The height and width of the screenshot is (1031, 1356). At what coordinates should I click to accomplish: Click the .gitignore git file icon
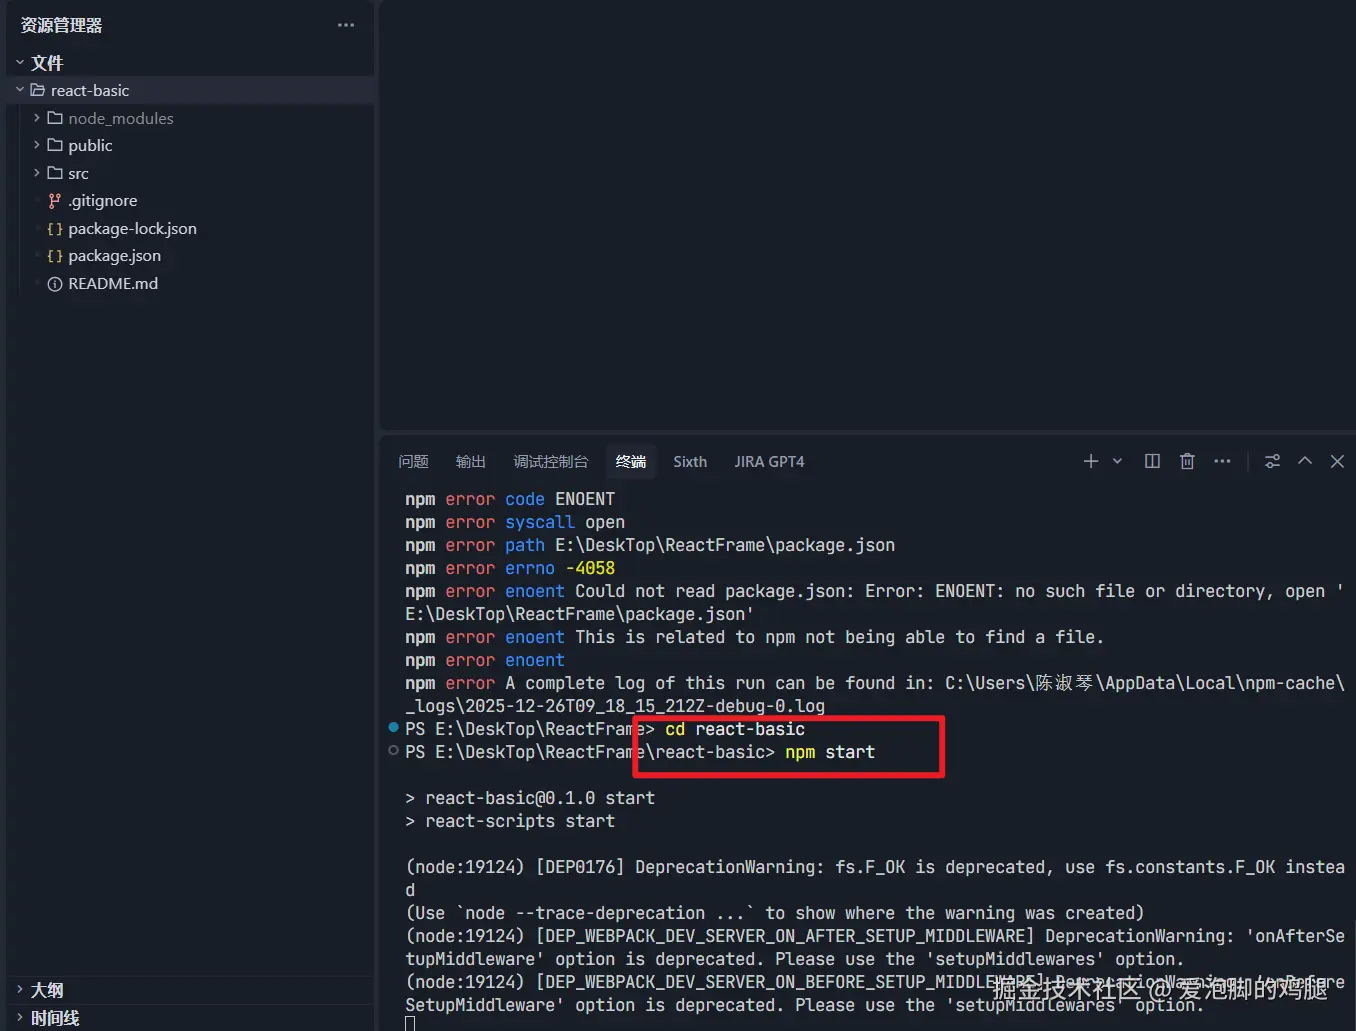click(x=55, y=200)
